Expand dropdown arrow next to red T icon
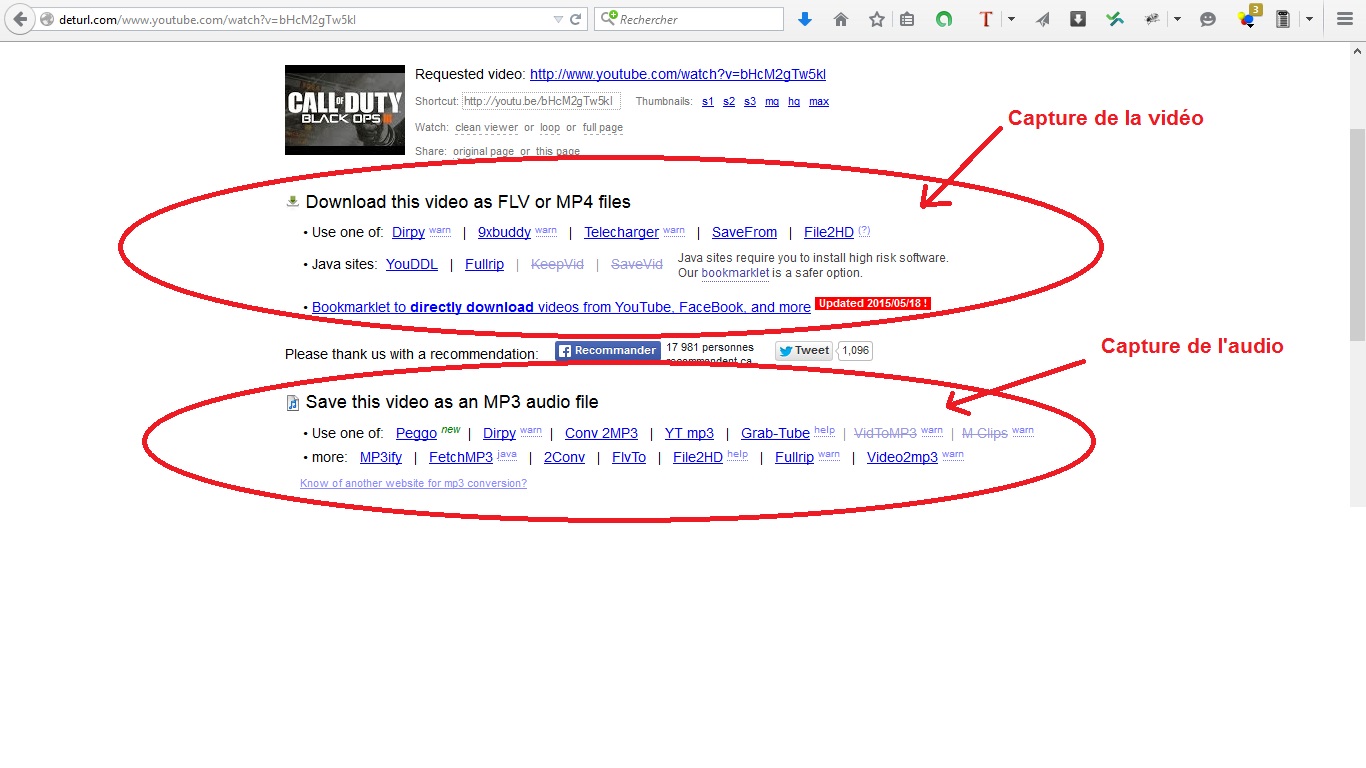Viewport: 1366px width, 768px height. point(1011,19)
